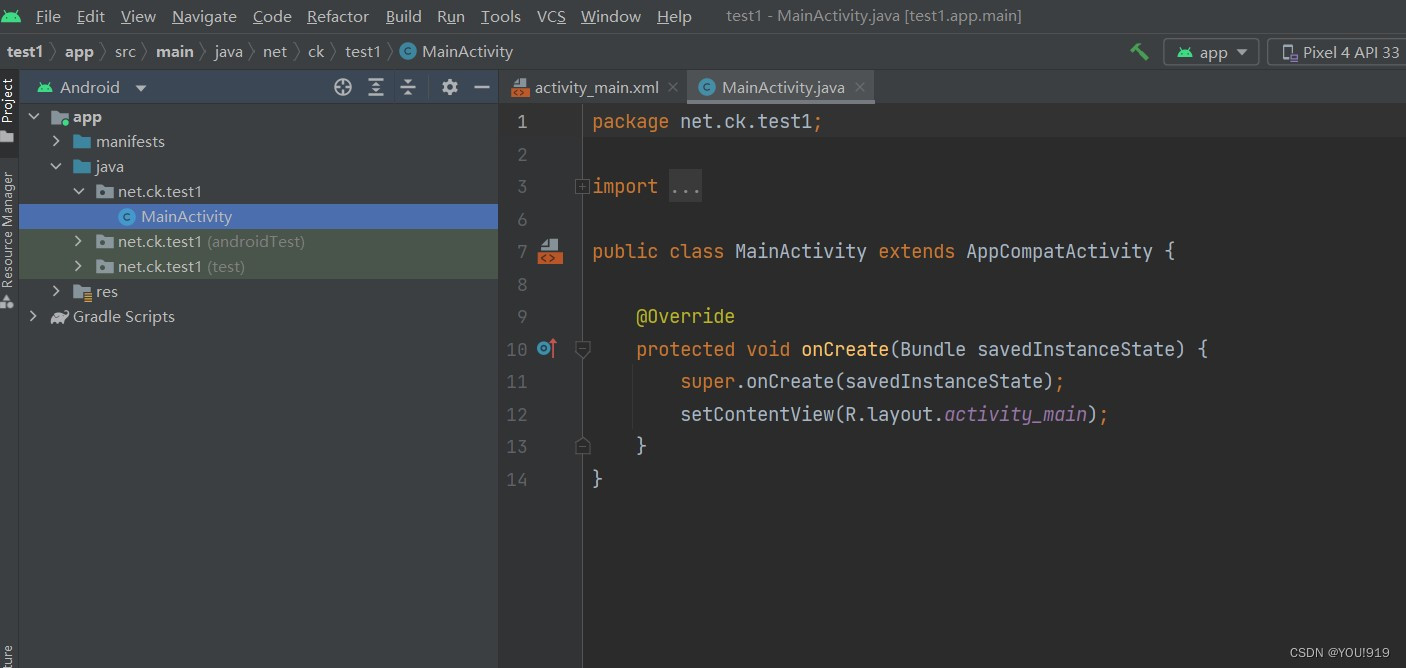Open the Help menu
1406x668 pixels.
click(x=674, y=17)
